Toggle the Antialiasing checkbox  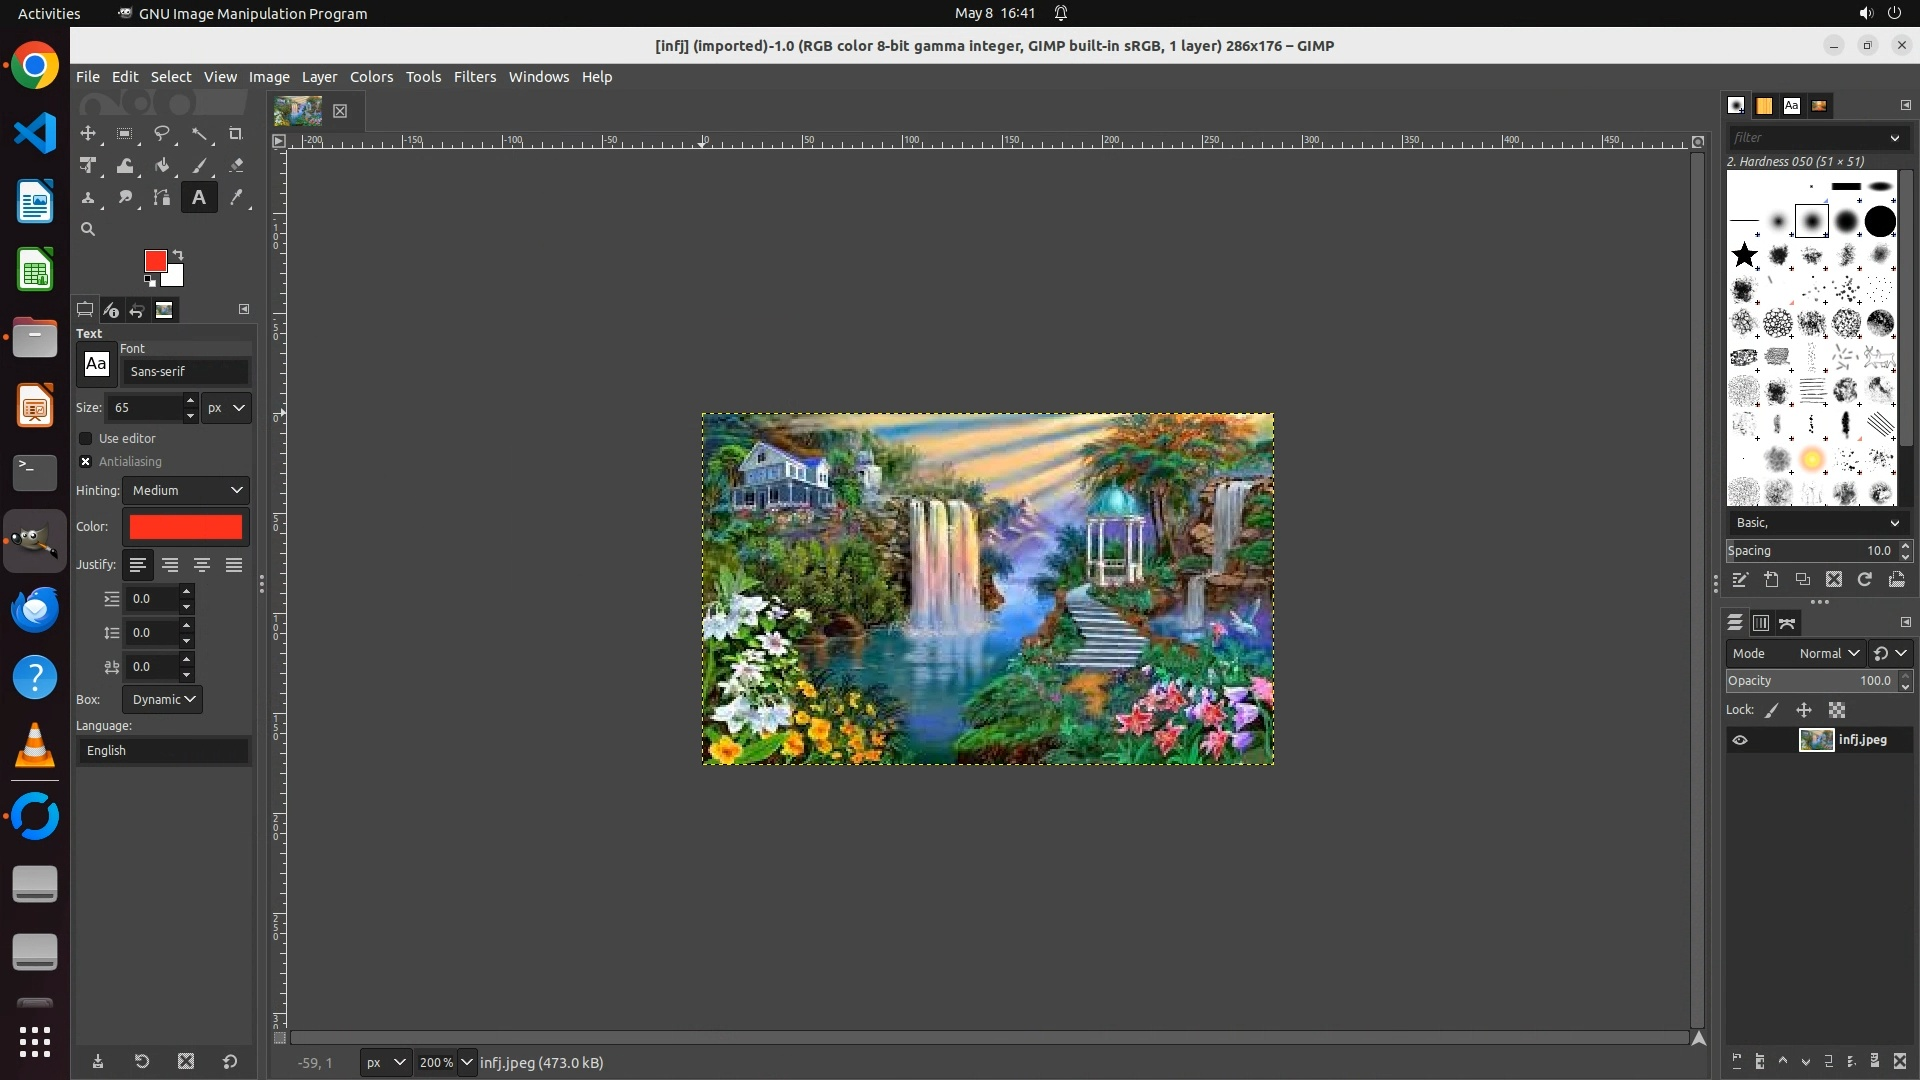[86, 462]
